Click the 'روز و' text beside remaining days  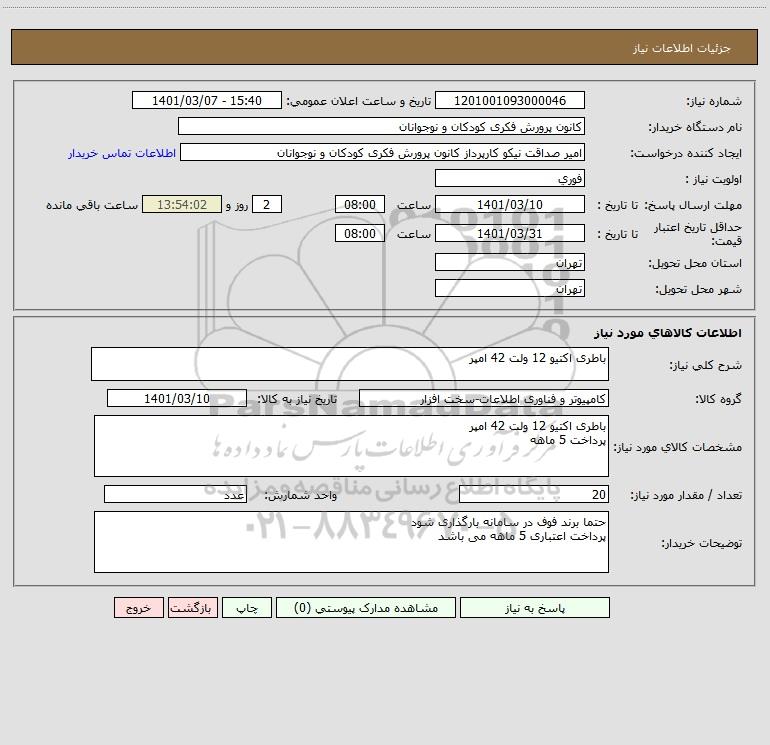pos(237,205)
